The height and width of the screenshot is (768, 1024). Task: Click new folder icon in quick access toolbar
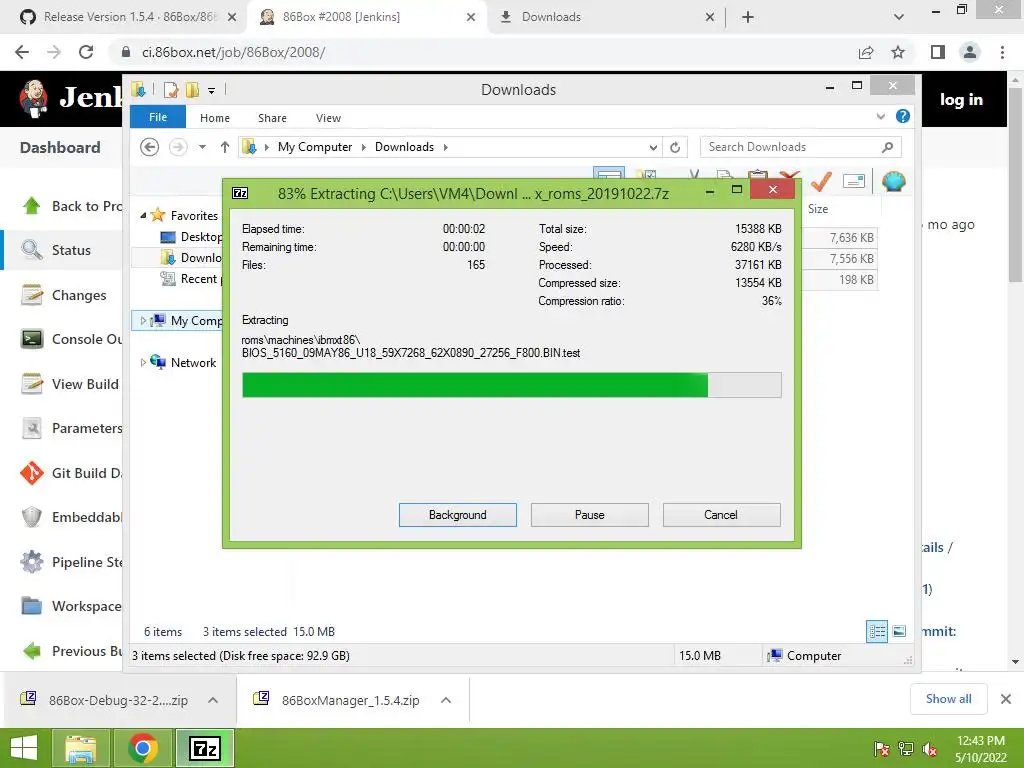tap(192, 89)
